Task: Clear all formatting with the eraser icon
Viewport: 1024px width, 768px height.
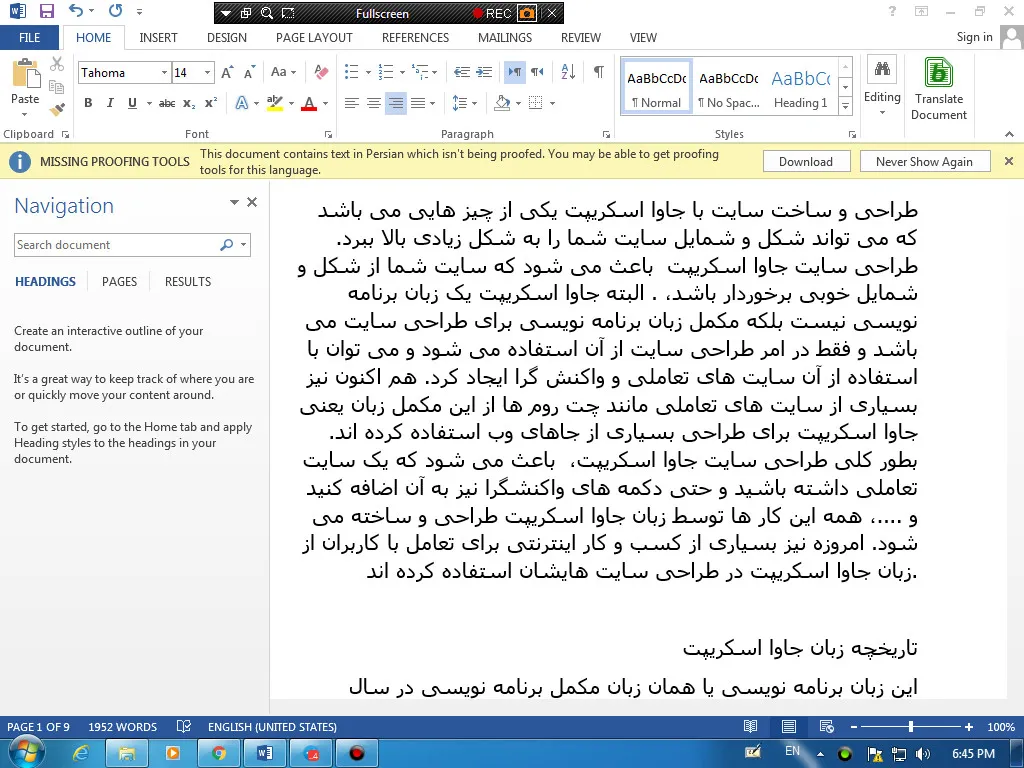Action: (321, 73)
